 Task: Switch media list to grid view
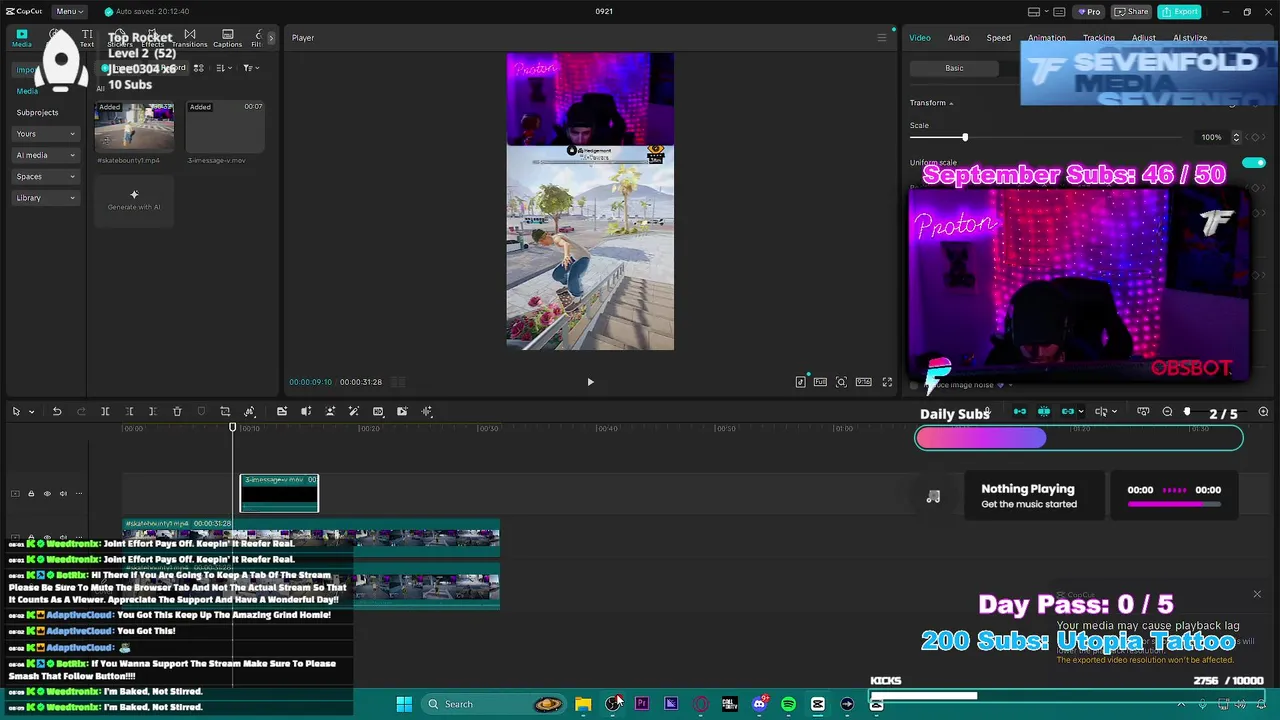198,68
